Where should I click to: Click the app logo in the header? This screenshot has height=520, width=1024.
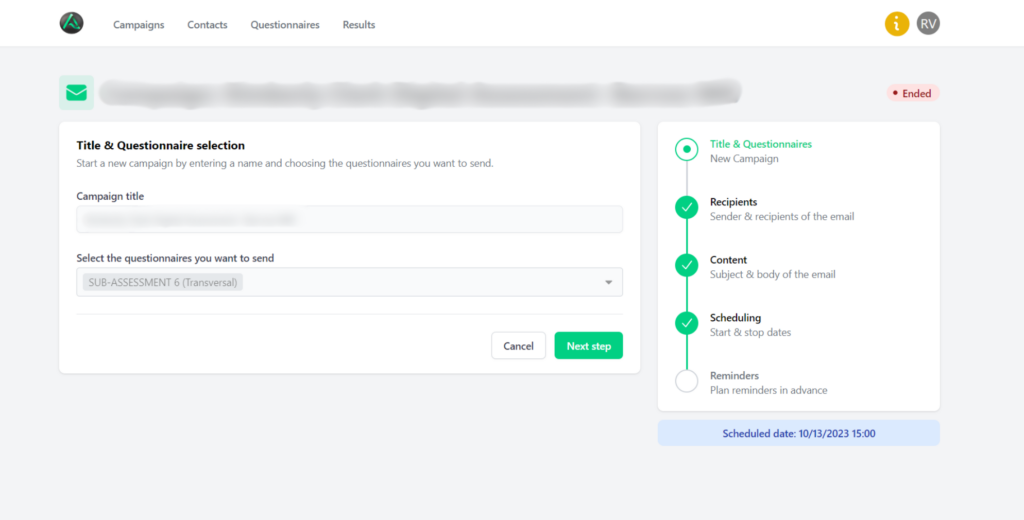pyautogui.click(x=71, y=24)
